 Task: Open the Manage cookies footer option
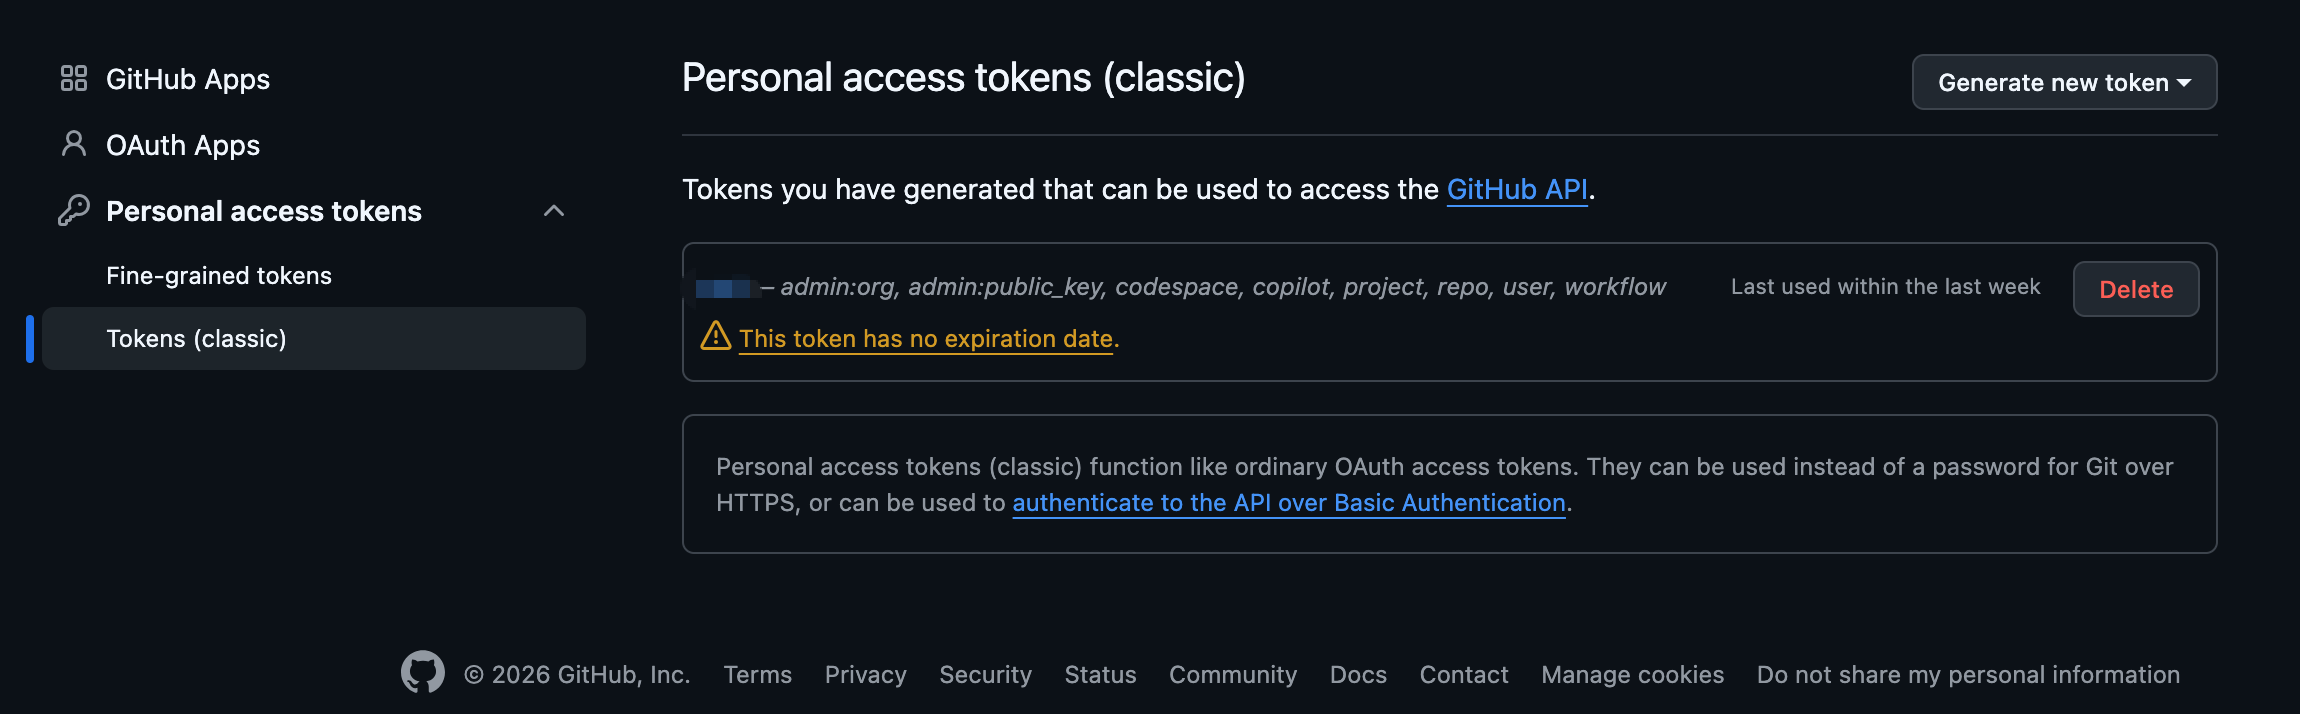(x=1632, y=674)
